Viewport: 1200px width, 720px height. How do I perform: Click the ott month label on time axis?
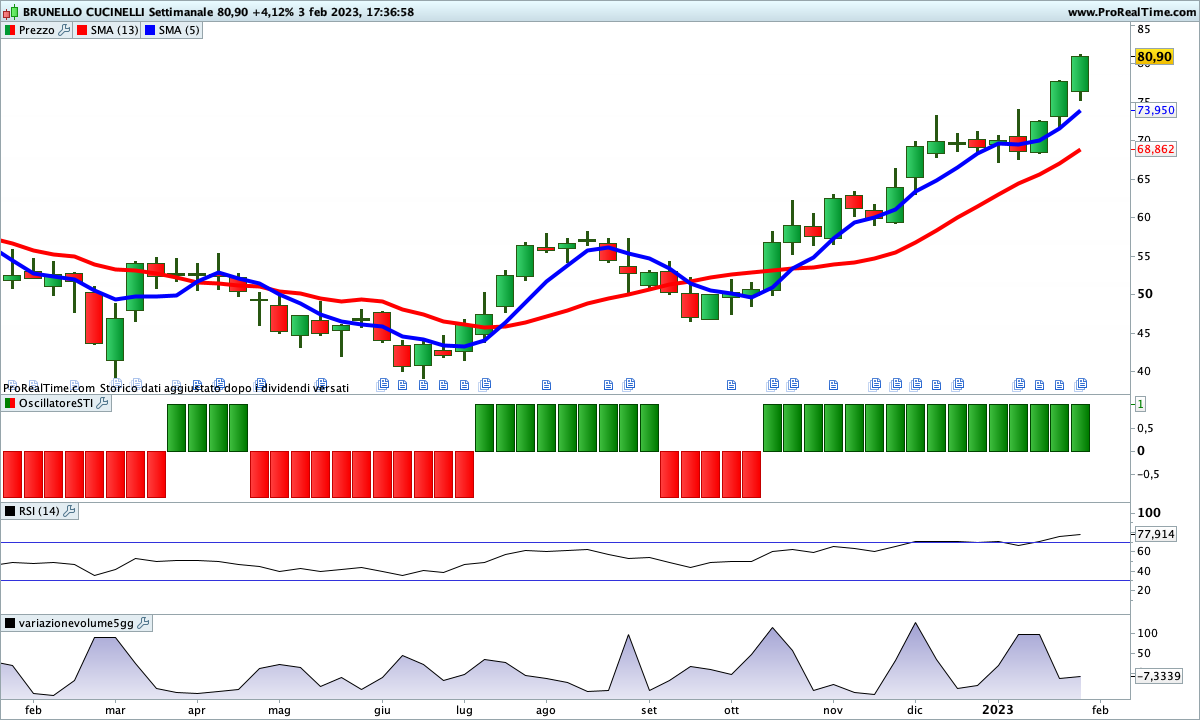click(x=731, y=709)
